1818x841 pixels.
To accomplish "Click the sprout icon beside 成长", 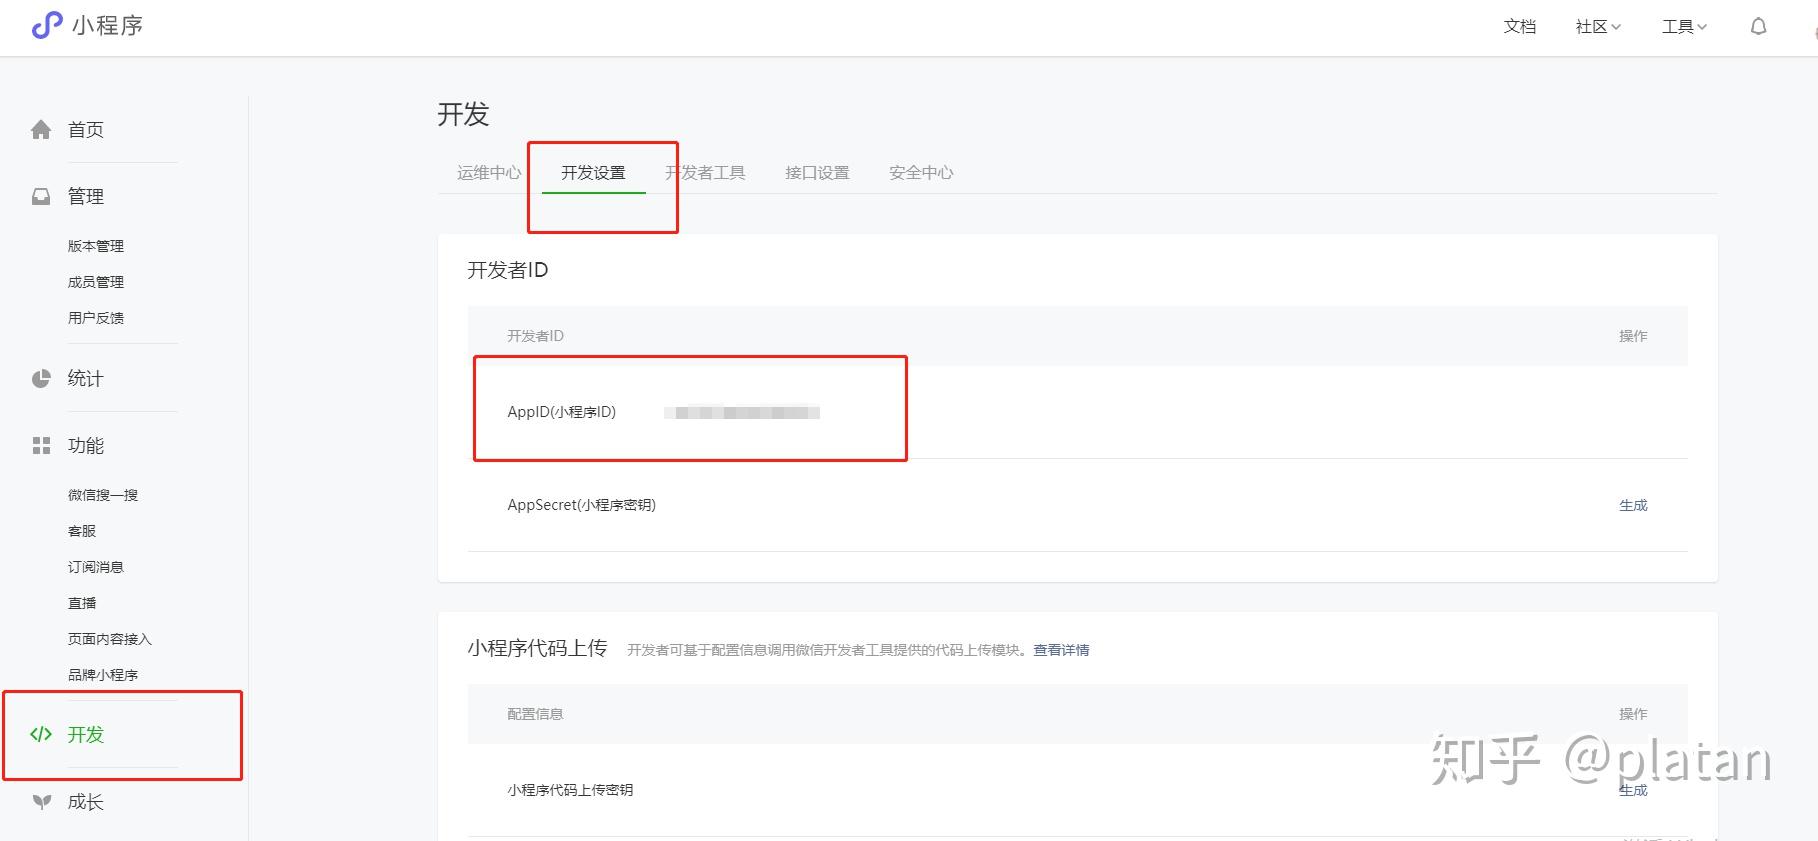I will click(41, 802).
